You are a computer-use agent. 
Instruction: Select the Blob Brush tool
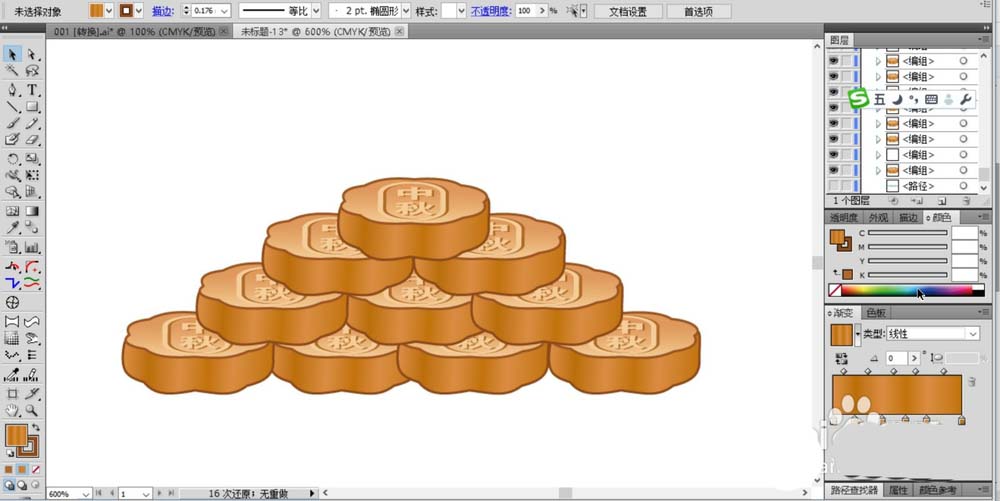click(12, 139)
